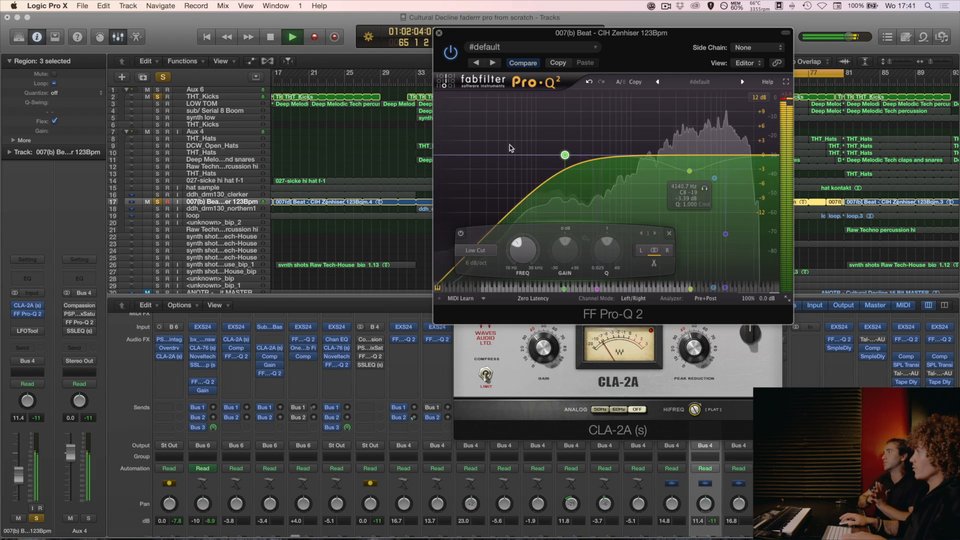This screenshot has width=960, height=540.
Task: Open the #default preset dropdown
Action: [532, 47]
